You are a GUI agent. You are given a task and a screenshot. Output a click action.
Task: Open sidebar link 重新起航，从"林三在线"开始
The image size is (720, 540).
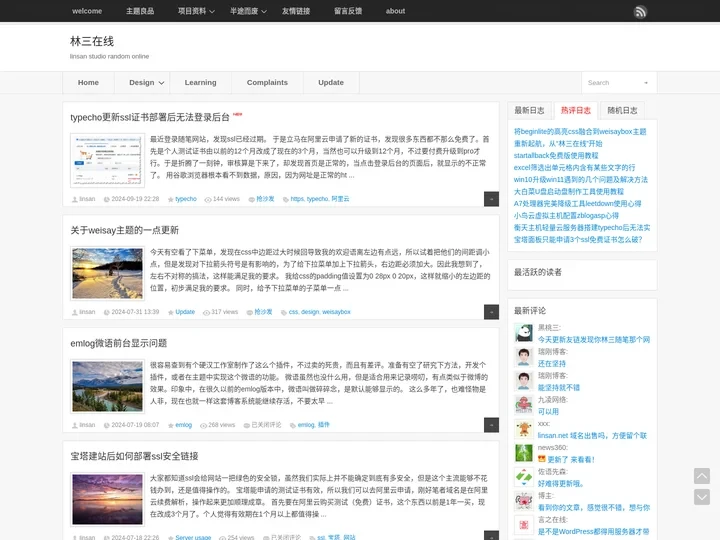[558, 143]
